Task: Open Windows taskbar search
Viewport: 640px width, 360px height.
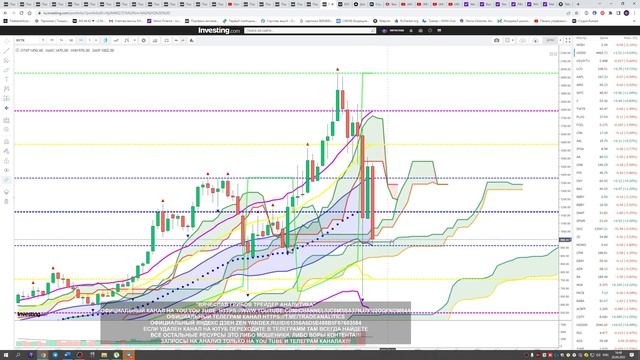Action: pyautogui.click(x=18, y=355)
